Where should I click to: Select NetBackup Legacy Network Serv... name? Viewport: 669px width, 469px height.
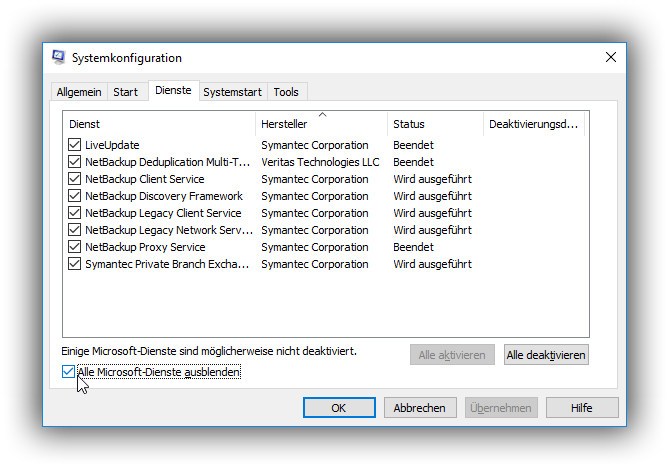(x=169, y=230)
